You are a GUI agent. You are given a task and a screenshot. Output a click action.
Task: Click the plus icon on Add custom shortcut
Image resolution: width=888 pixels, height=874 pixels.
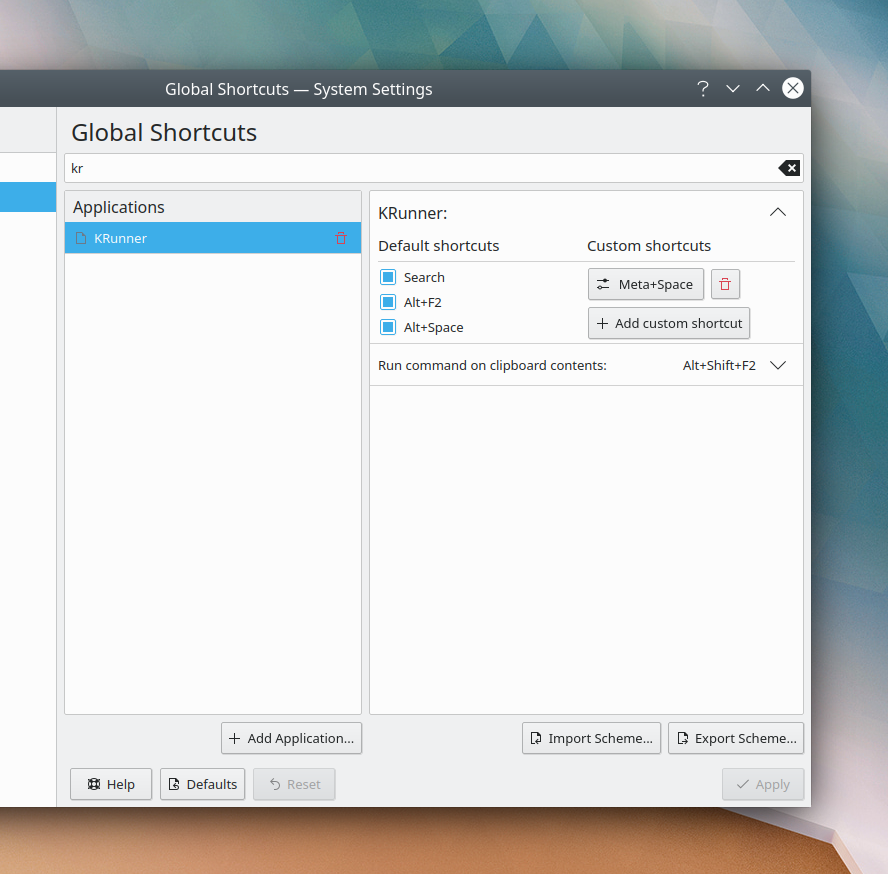click(x=601, y=323)
